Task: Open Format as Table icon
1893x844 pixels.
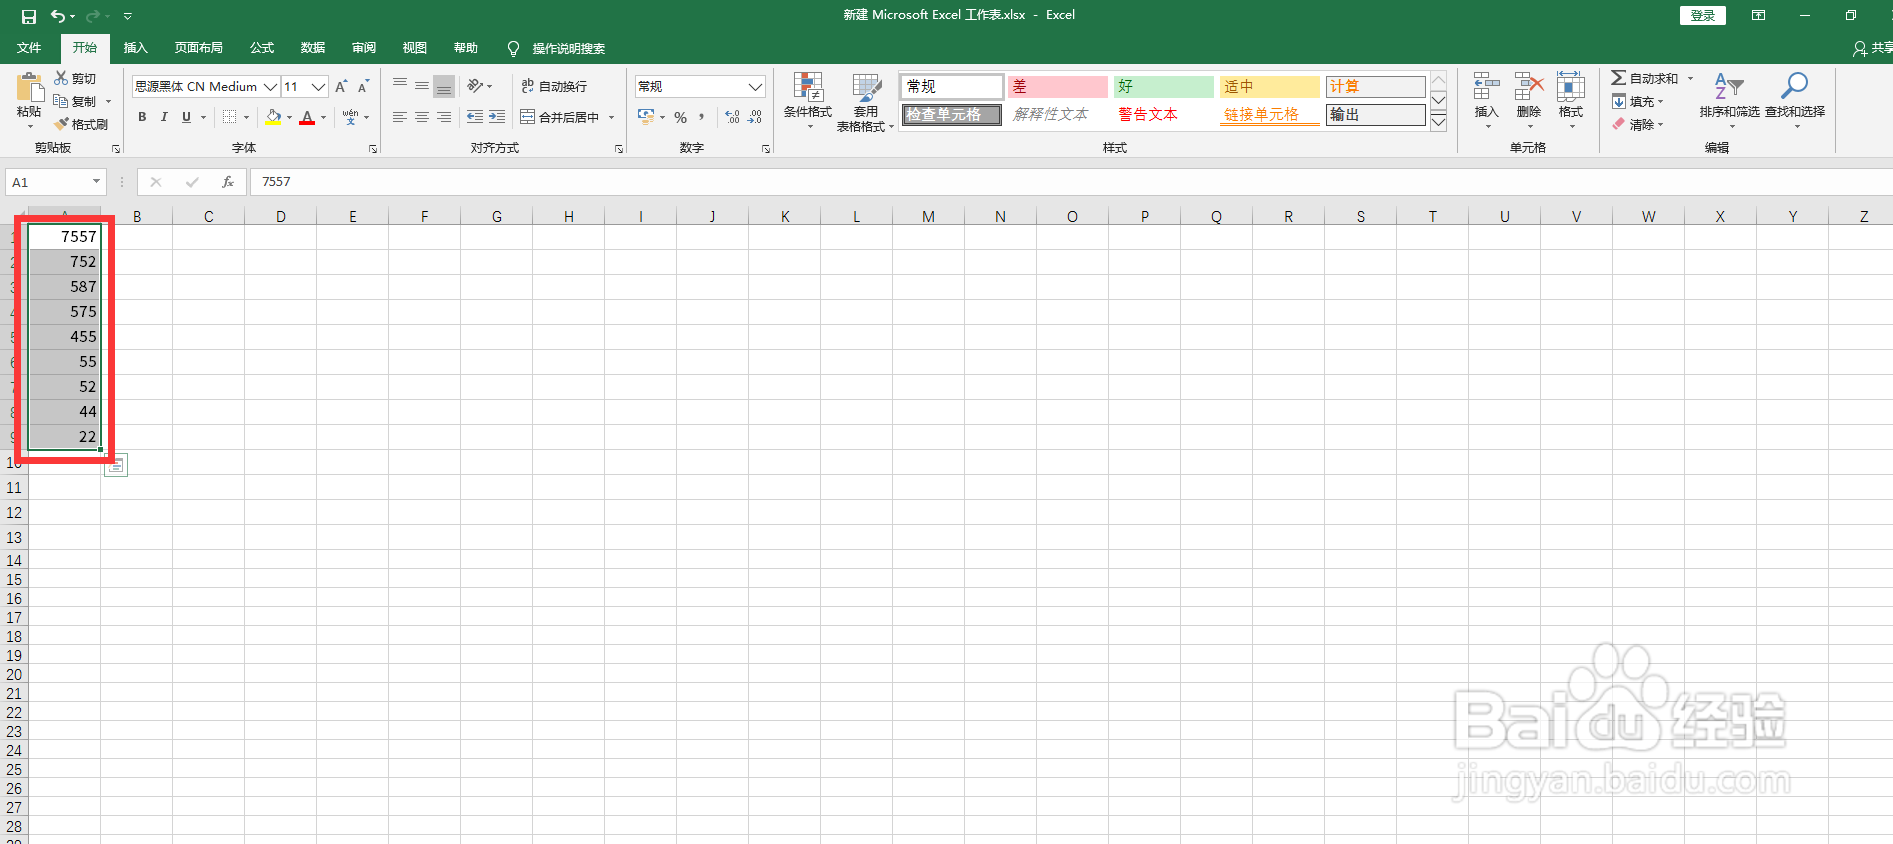Action: 866,87
